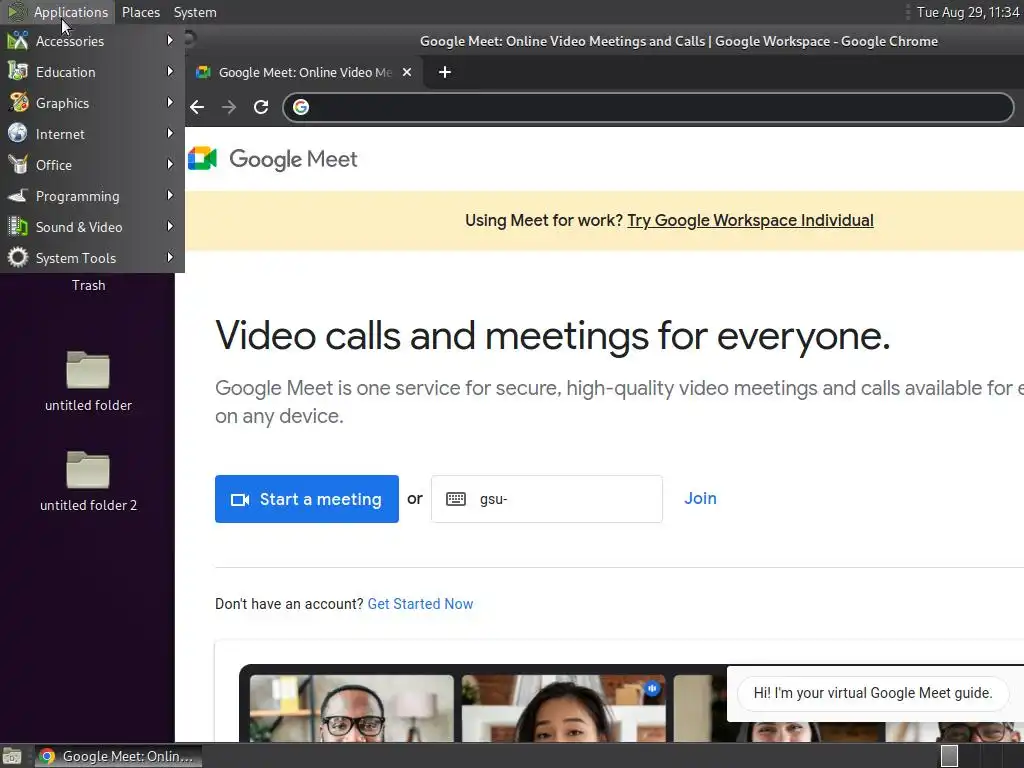Click the woman's video thumbnail
This screenshot has height=768, width=1024.
point(564,709)
